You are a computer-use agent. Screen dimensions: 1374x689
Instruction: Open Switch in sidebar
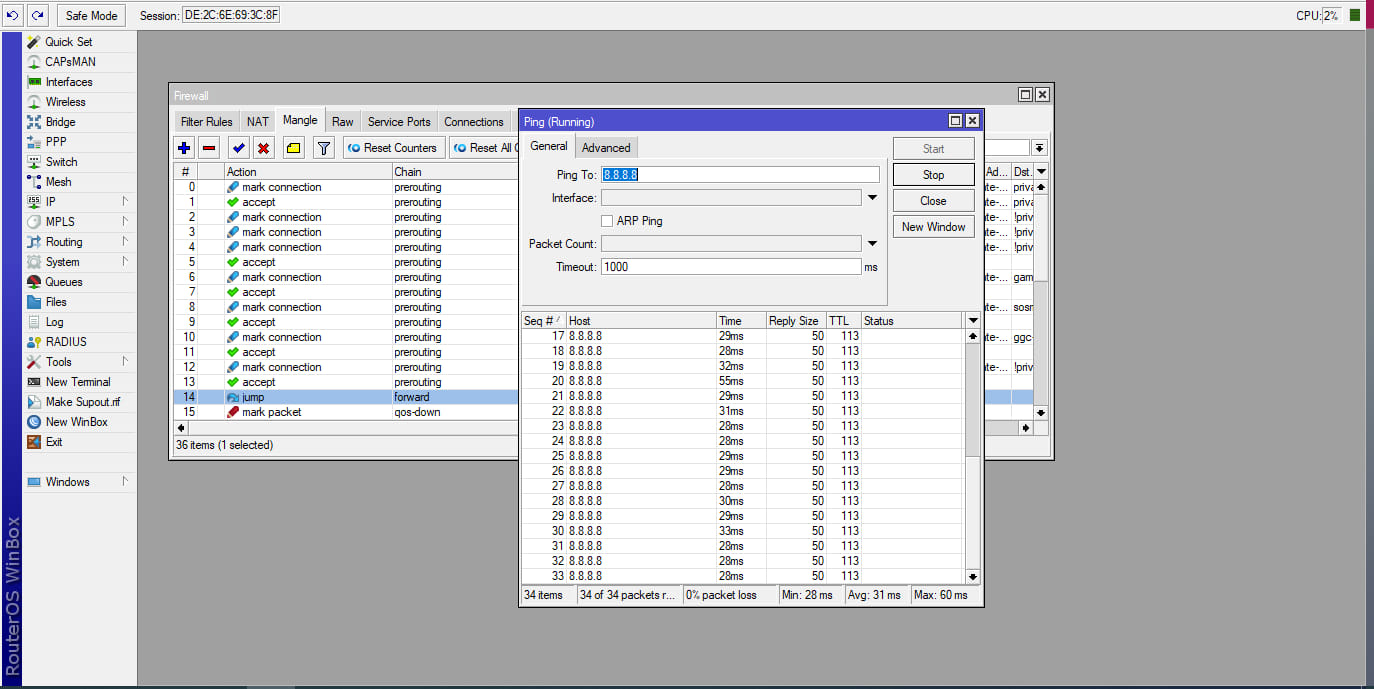pos(61,162)
